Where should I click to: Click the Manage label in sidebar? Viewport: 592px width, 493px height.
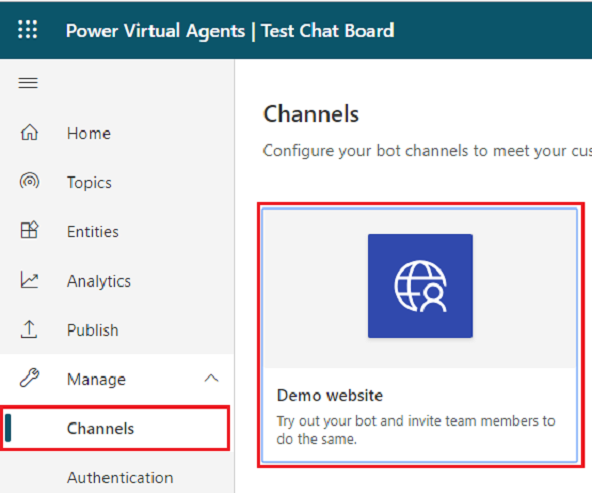(x=96, y=379)
